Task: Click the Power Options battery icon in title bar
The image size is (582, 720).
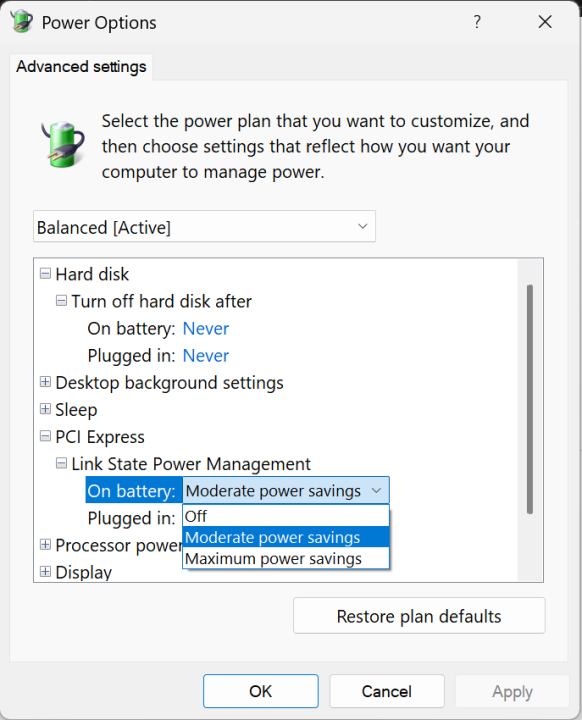Action: click(21, 22)
